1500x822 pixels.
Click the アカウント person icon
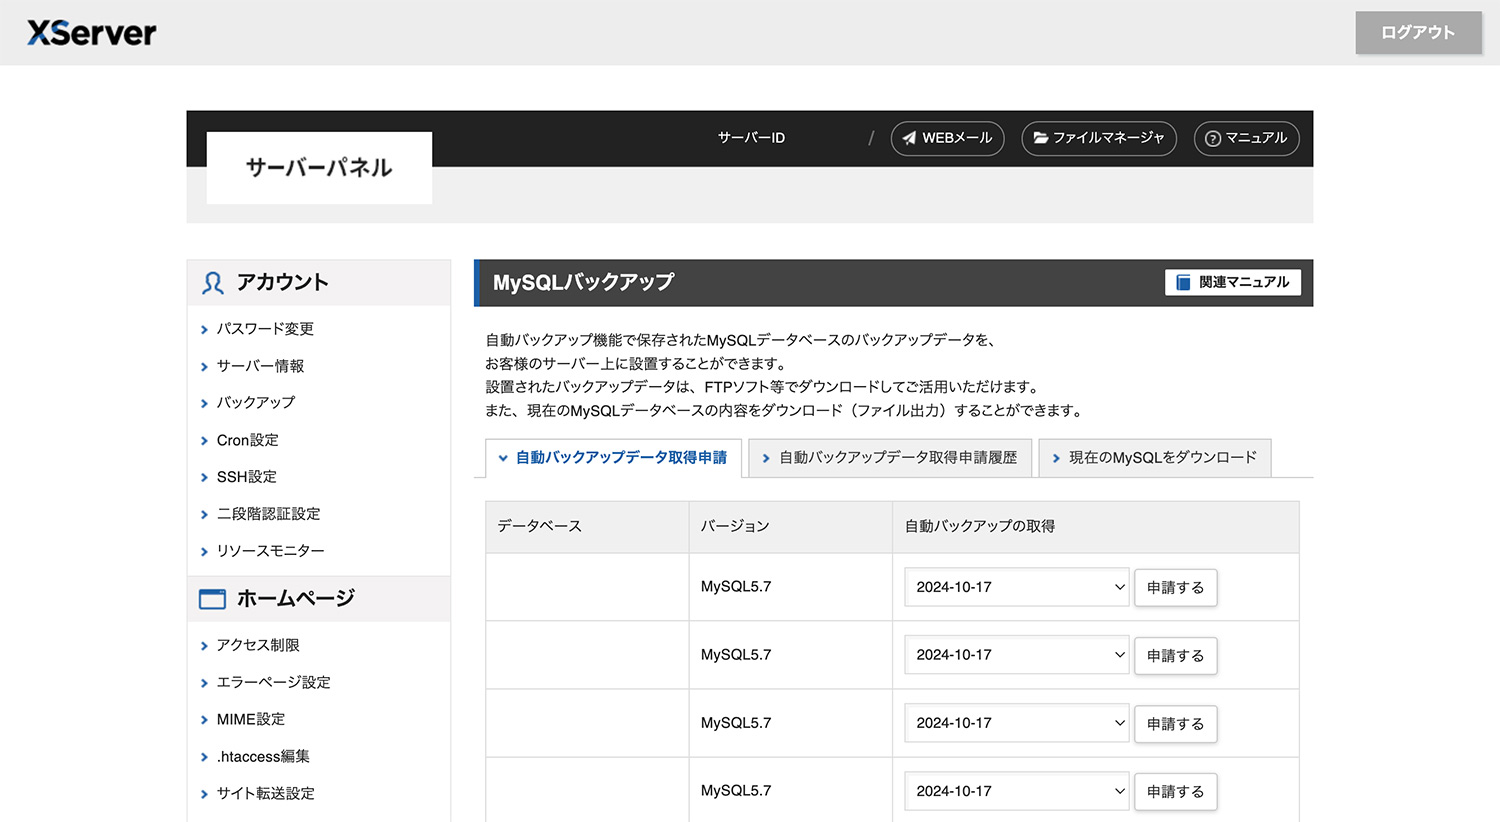[212, 283]
